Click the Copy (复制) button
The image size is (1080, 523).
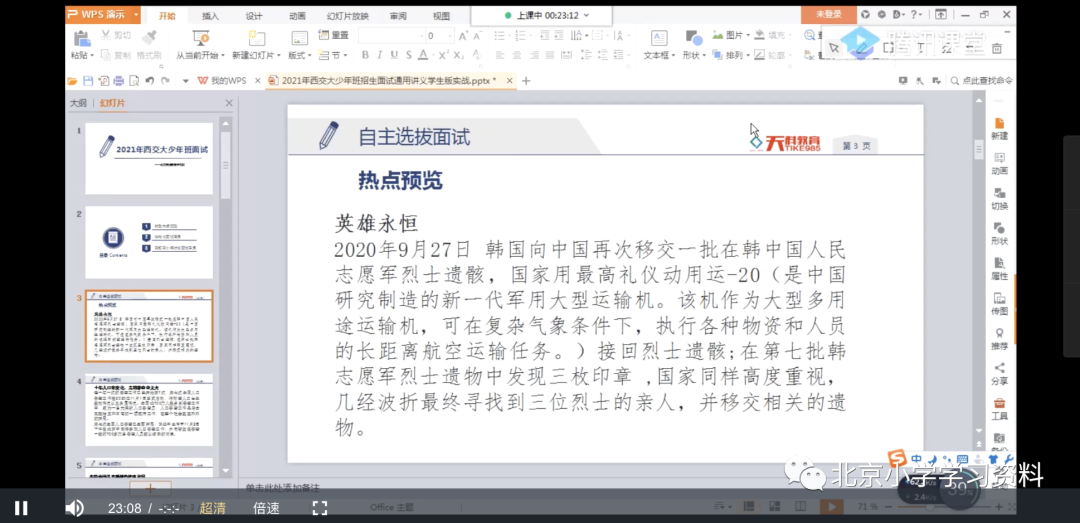coord(116,55)
